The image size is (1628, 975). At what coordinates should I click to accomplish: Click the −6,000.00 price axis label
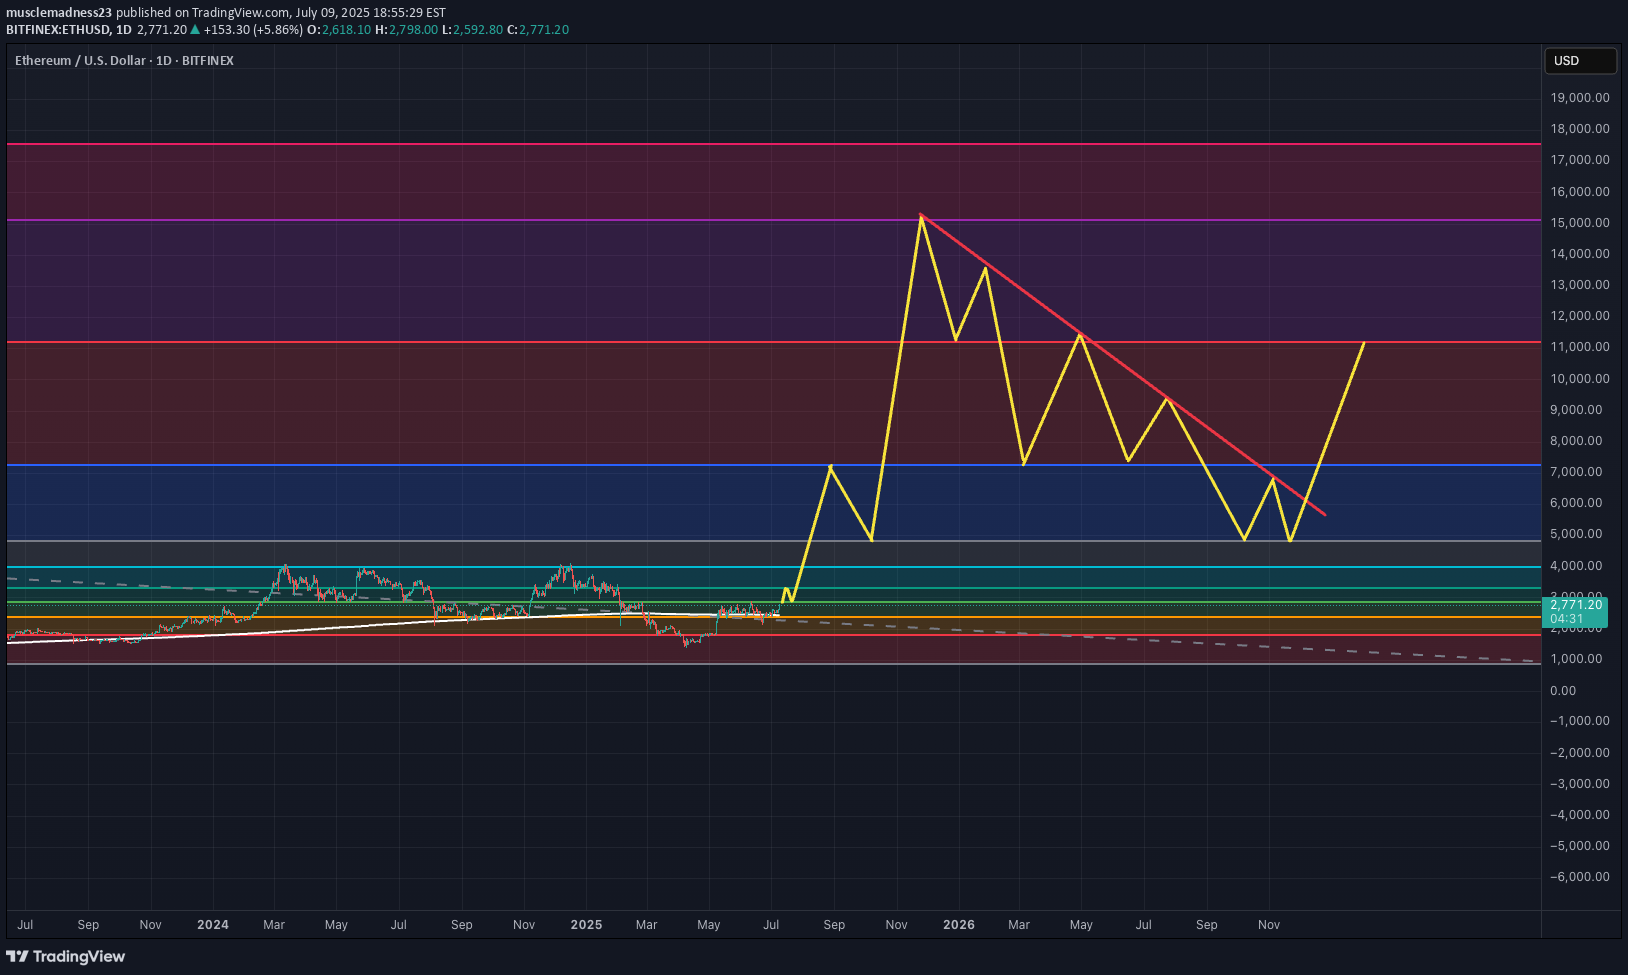tap(1580, 877)
